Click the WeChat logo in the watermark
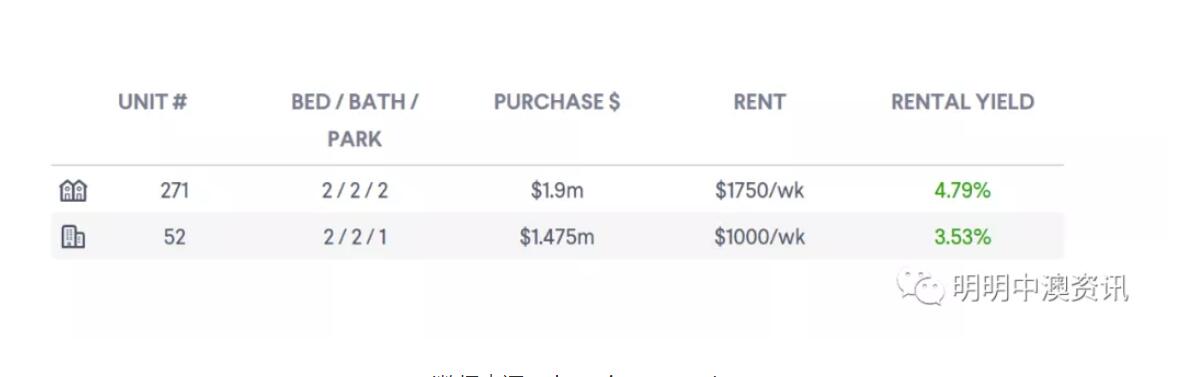 (x=920, y=287)
